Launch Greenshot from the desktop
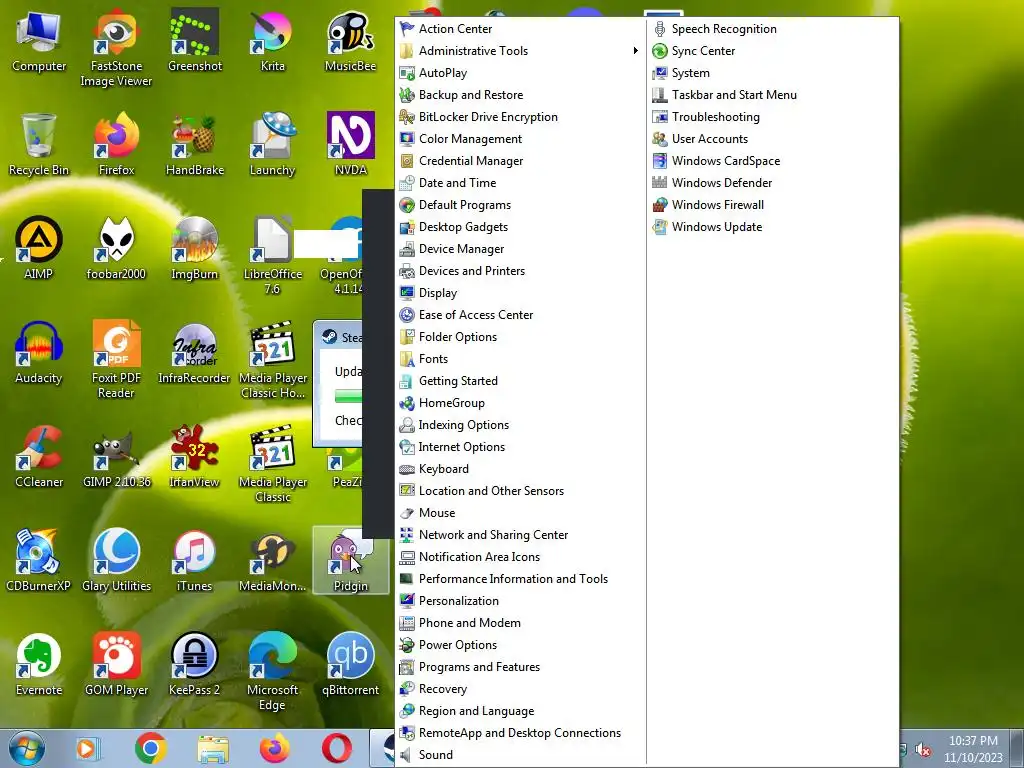Viewport: 1024px width, 768px height. [x=195, y=41]
